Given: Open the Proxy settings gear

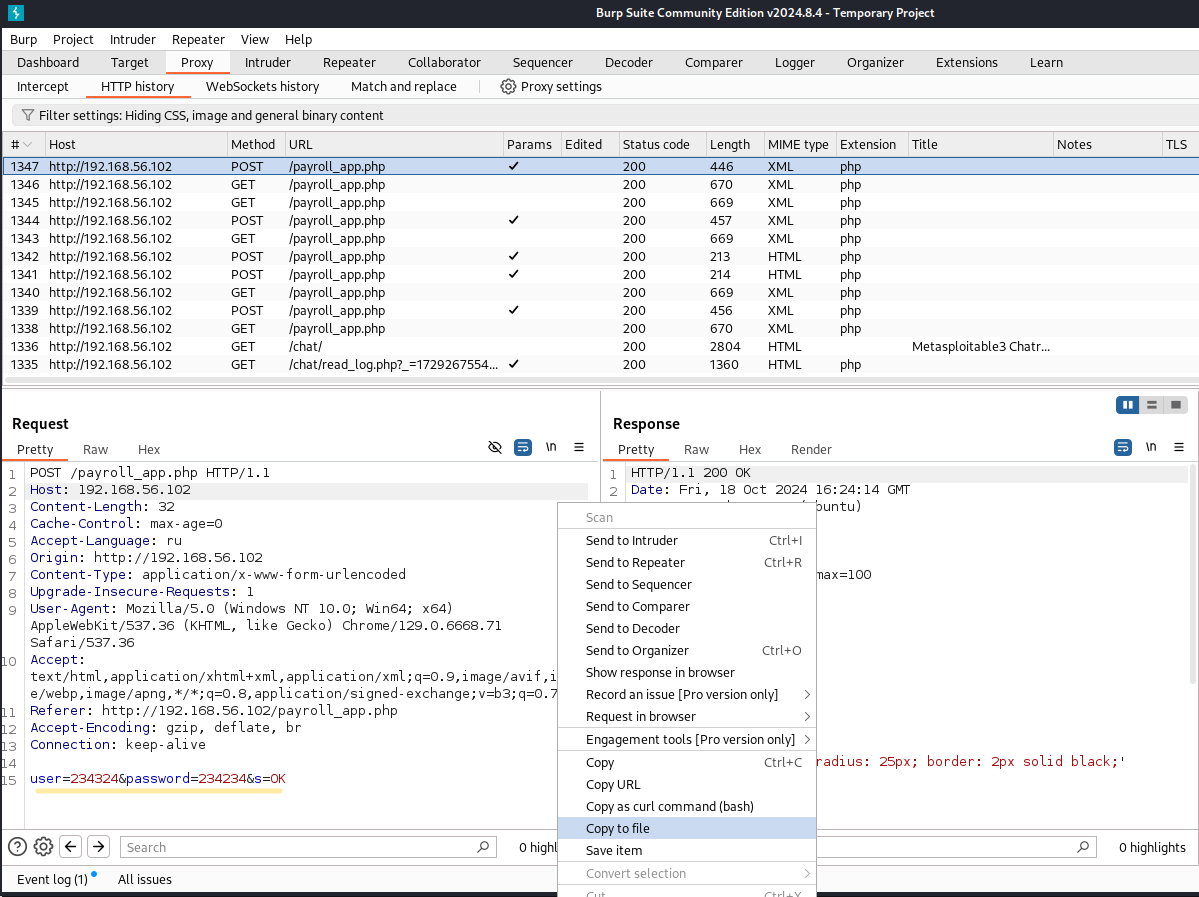Looking at the screenshot, I should point(508,87).
